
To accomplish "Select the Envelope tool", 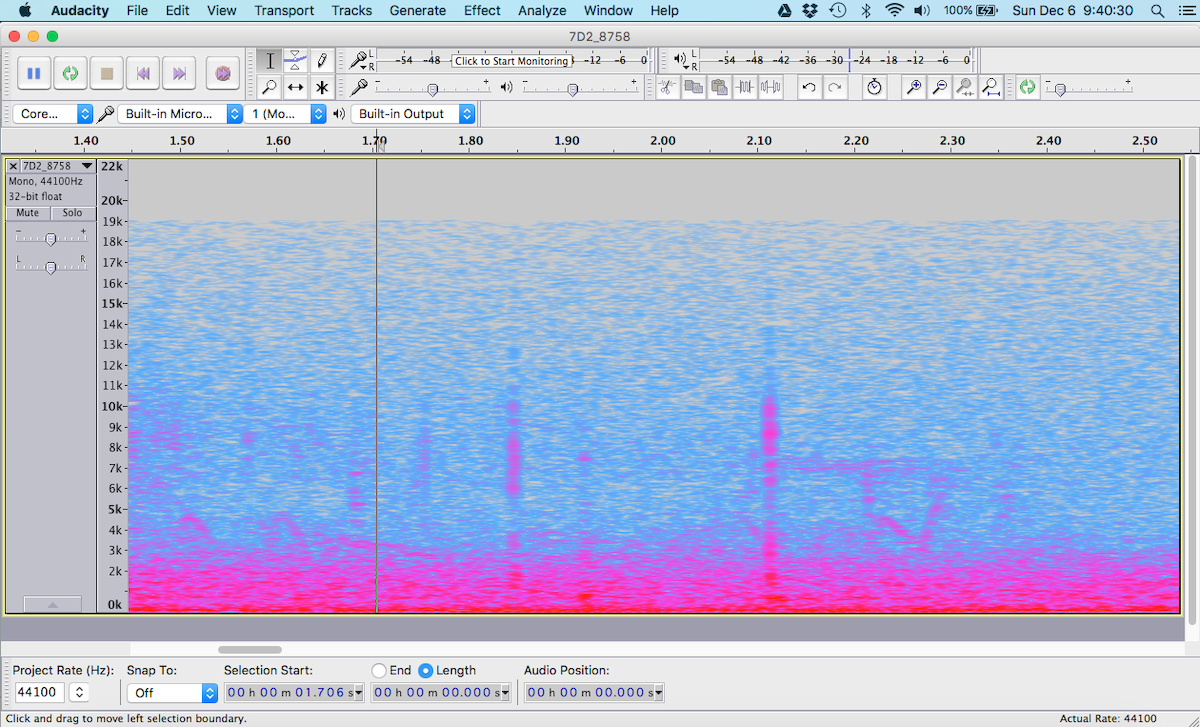I will [295, 61].
